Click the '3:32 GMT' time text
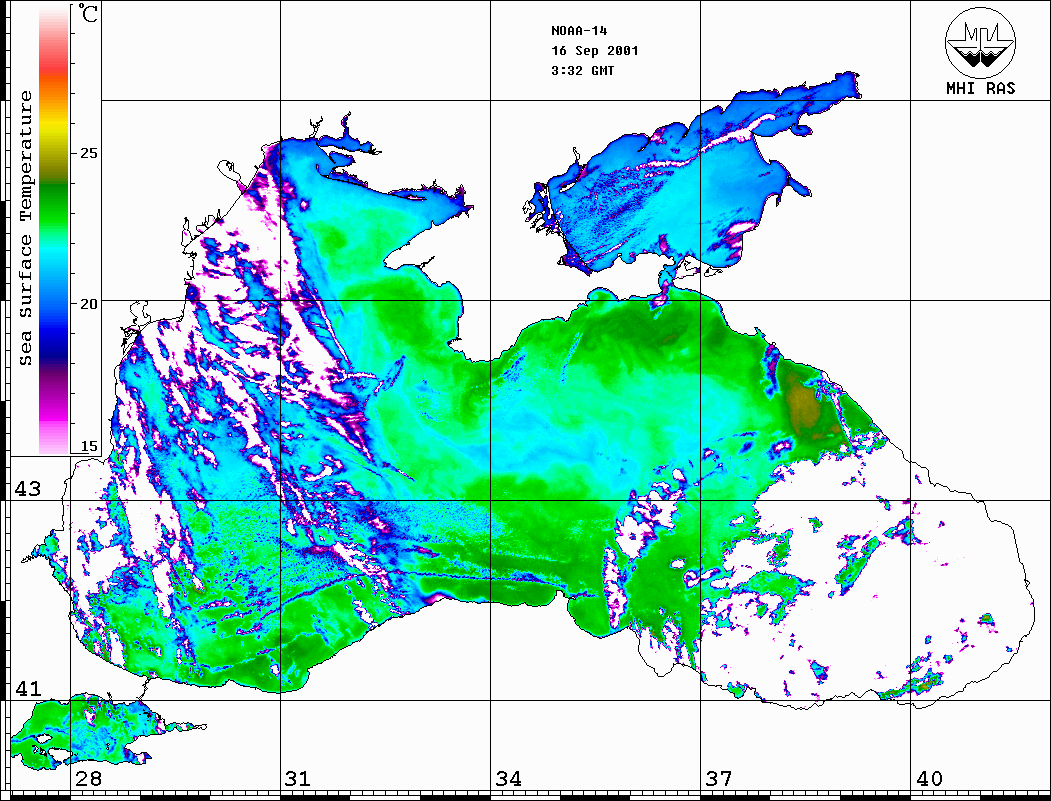The image size is (1051, 801). pyautogui.click(x=582, y=70)
